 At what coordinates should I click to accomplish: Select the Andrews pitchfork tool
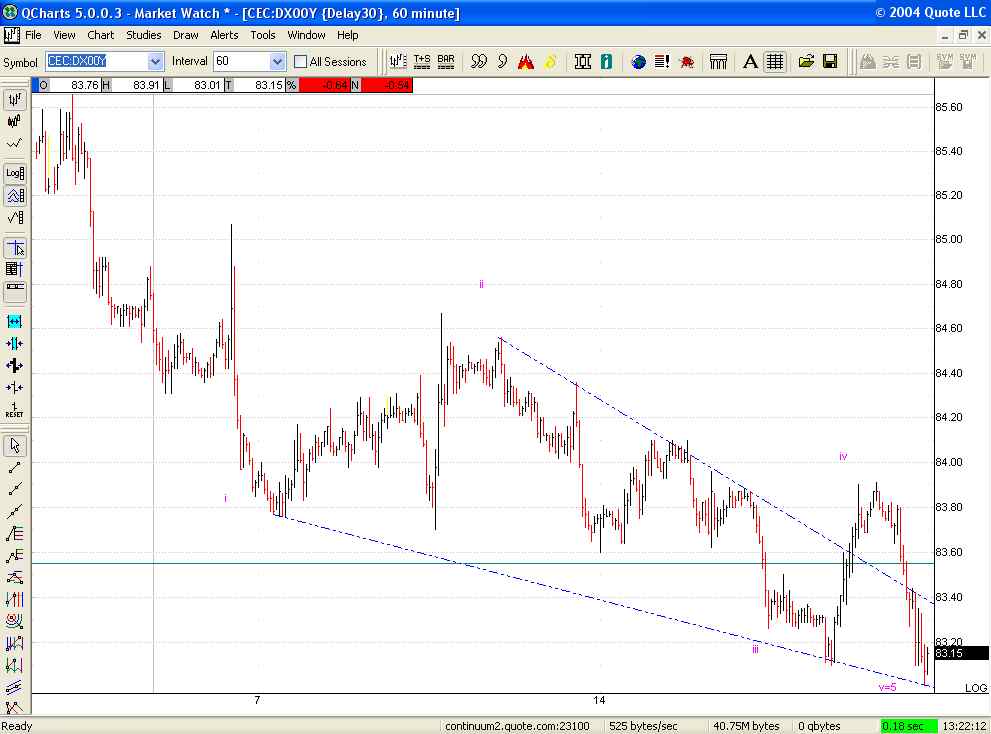(x=14, y=707)
